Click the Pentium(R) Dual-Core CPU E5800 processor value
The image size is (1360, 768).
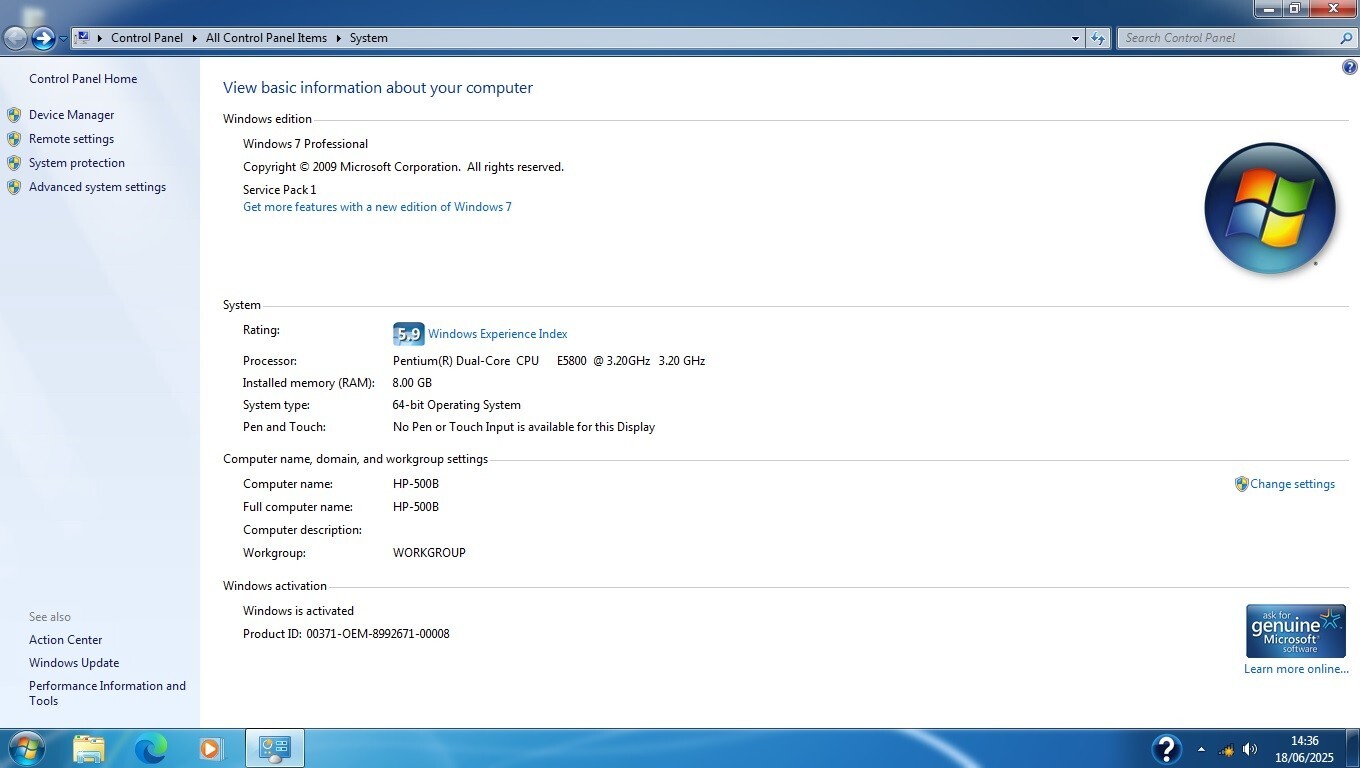pos(549,361)
